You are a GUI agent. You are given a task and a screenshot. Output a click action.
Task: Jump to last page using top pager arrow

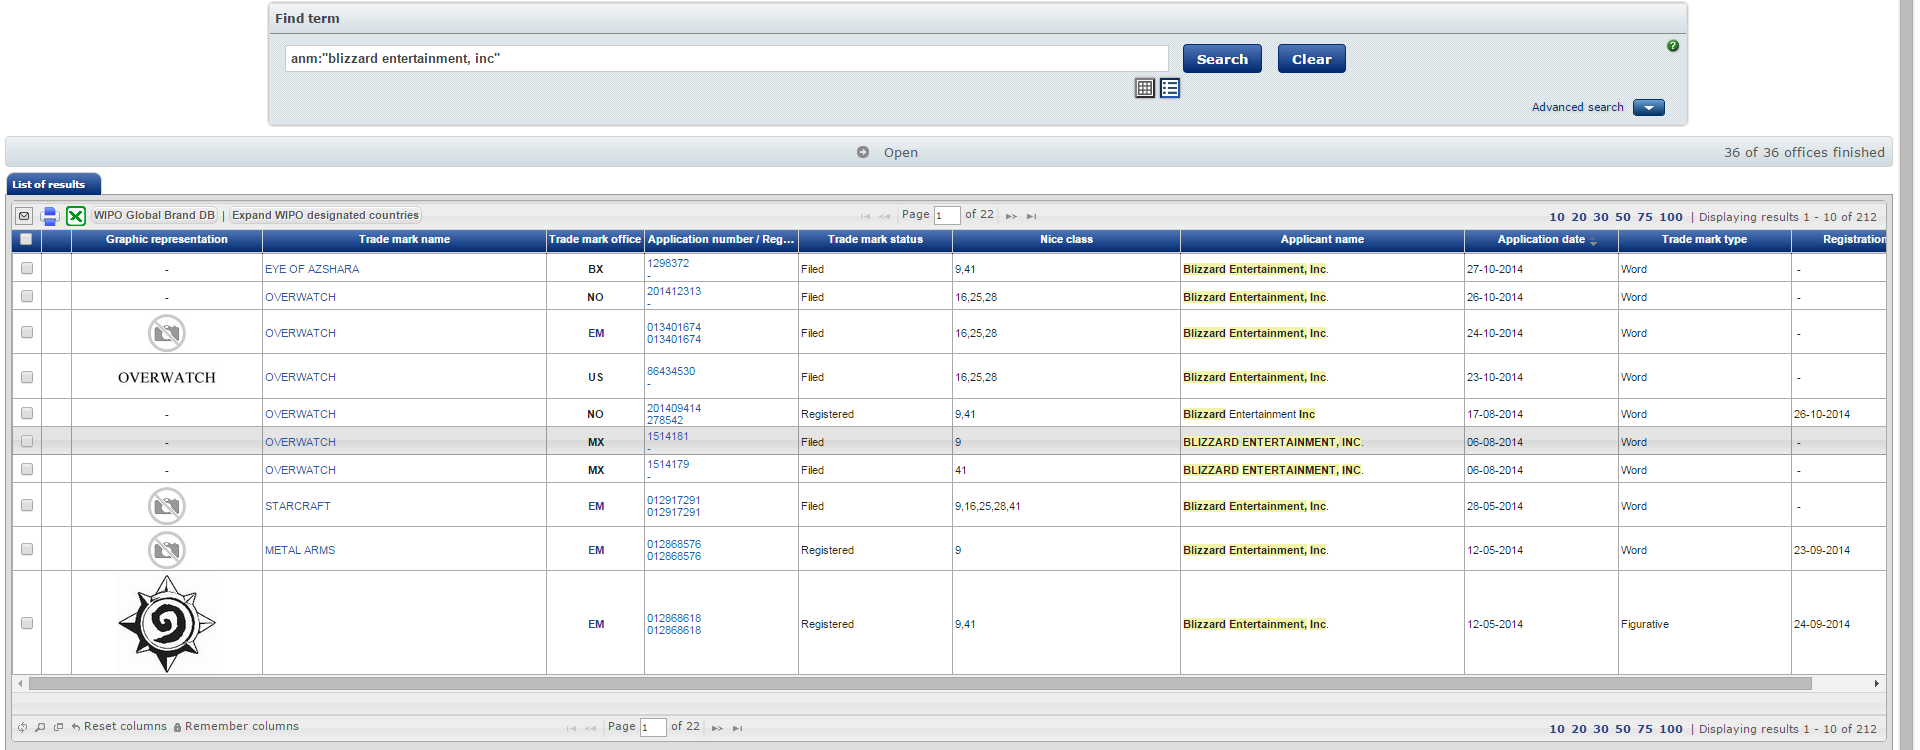pyautogui.click(x=1032, y=216)
